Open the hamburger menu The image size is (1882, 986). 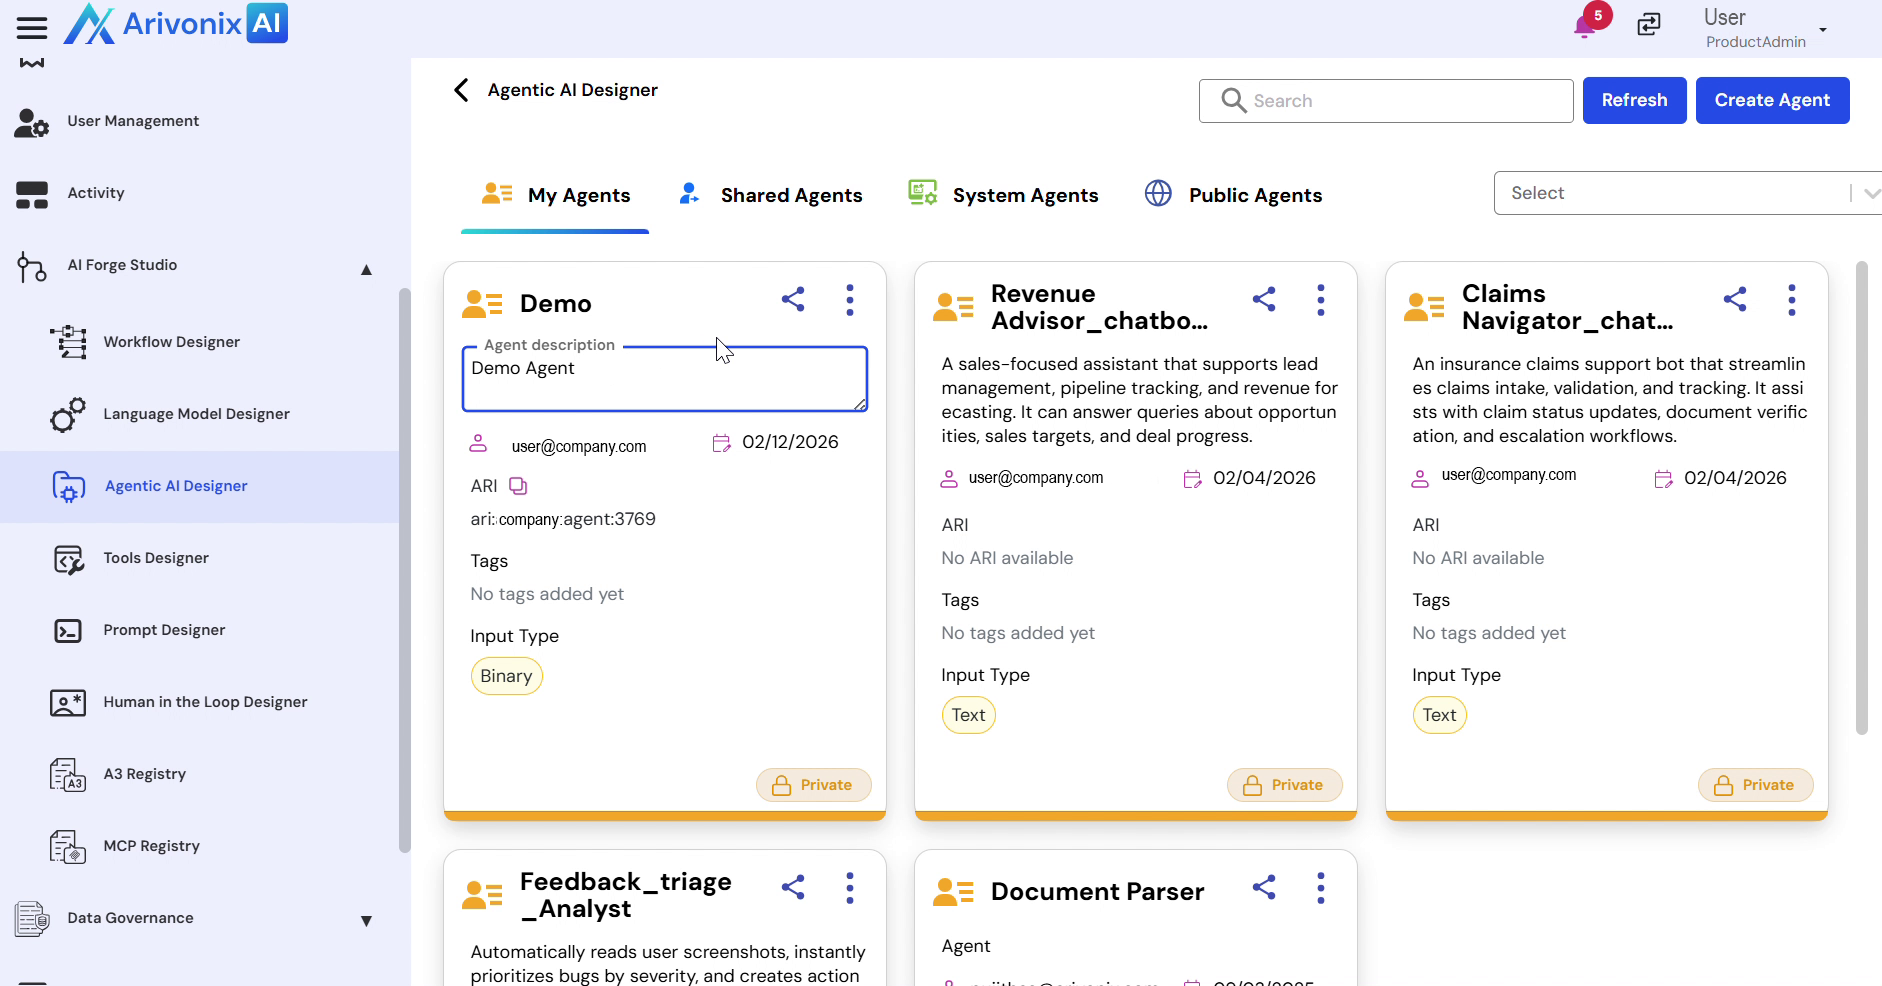(32, 27)
